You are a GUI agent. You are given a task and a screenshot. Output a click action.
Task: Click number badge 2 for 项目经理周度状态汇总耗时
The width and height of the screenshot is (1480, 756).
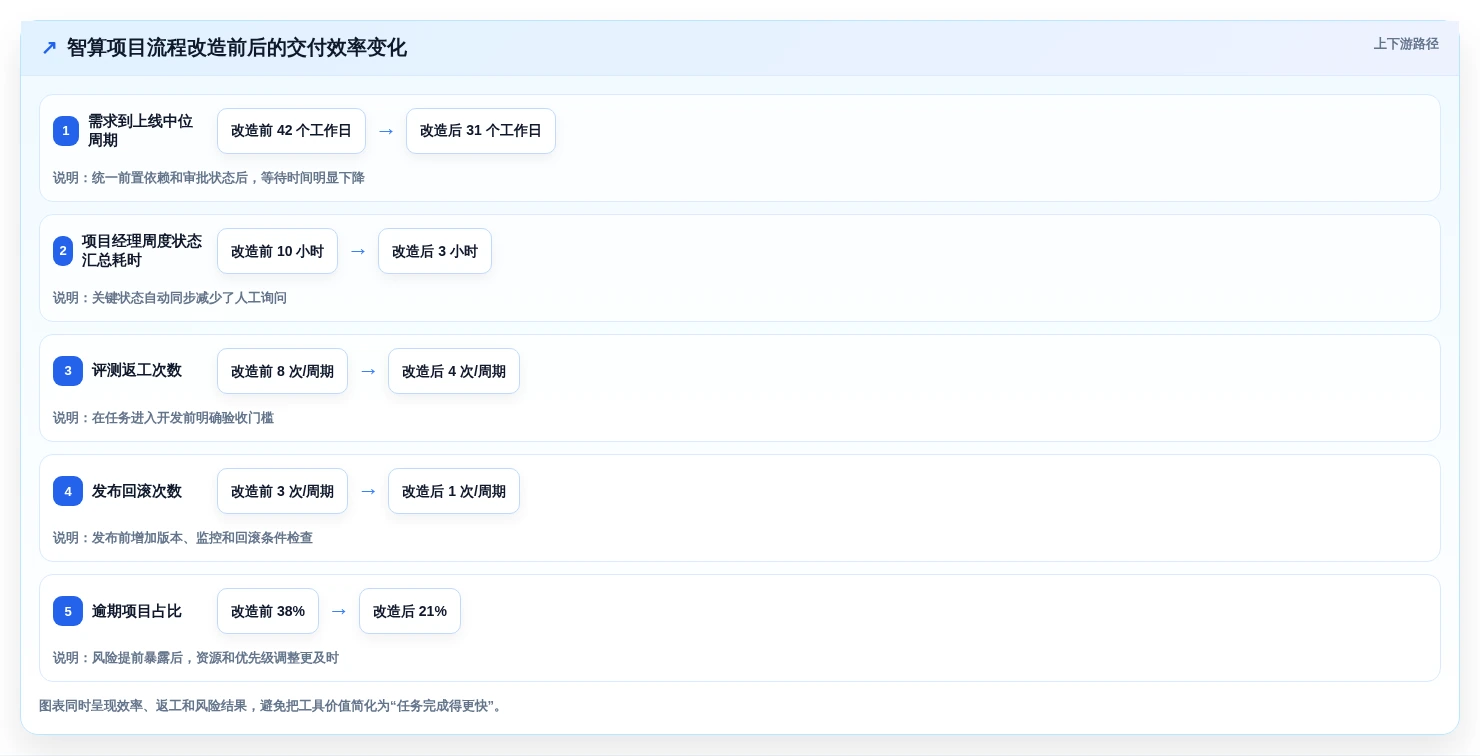(63, 251)
